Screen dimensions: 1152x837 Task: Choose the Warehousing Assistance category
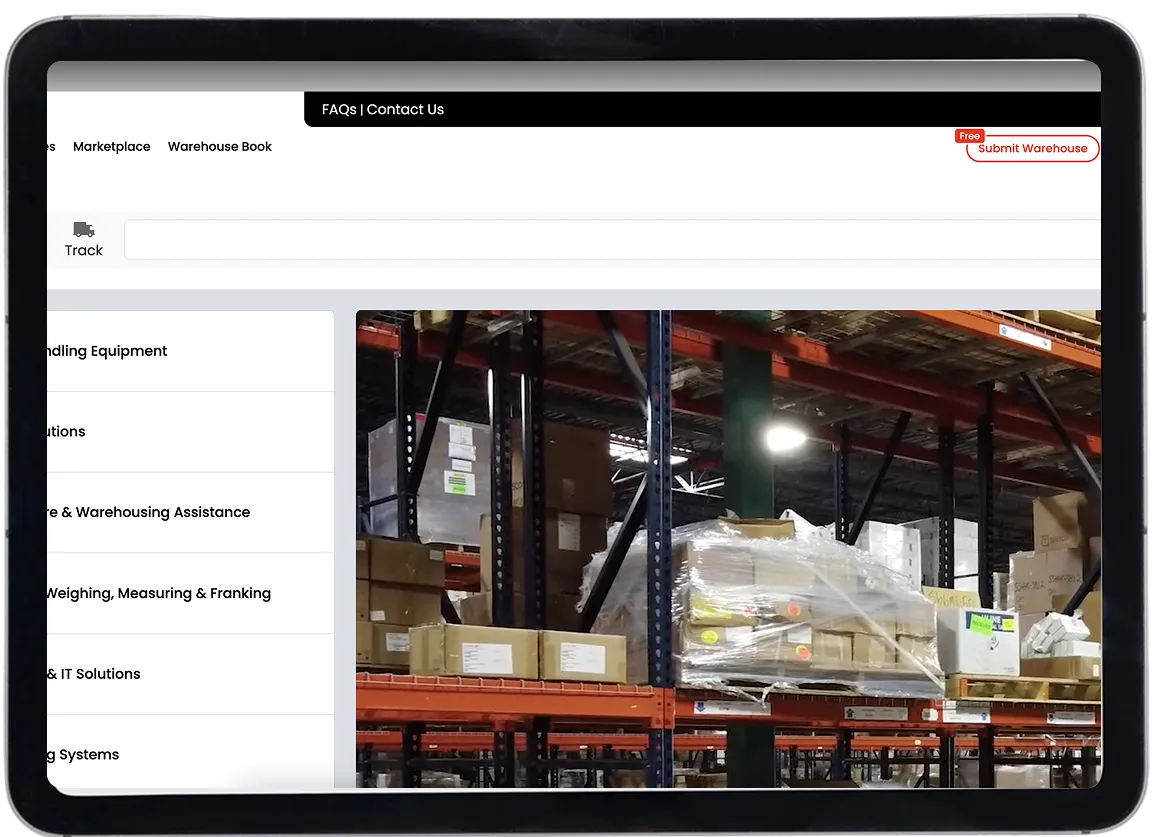click(x=150, y=512)
